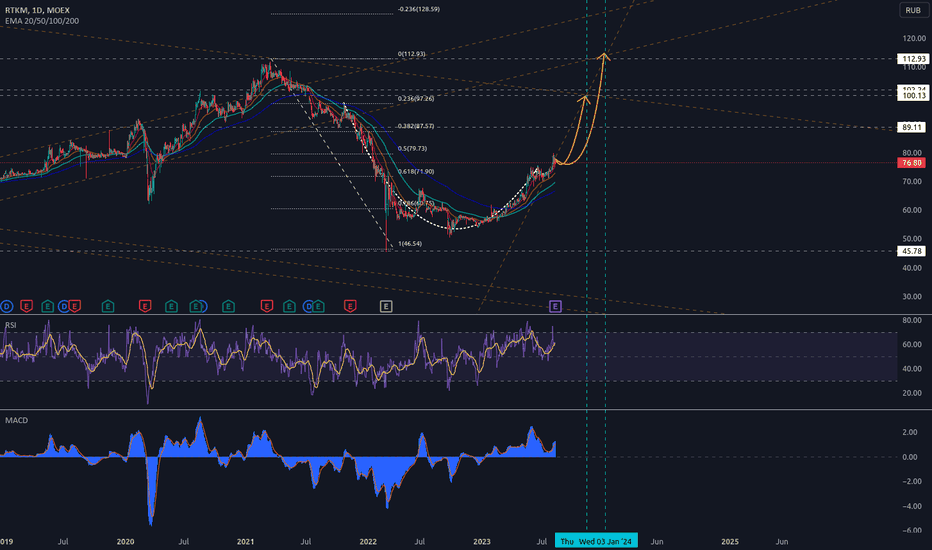This screenshot has height=550, width=932.
Task: Select the RSI indicator label
Action: 11,325
